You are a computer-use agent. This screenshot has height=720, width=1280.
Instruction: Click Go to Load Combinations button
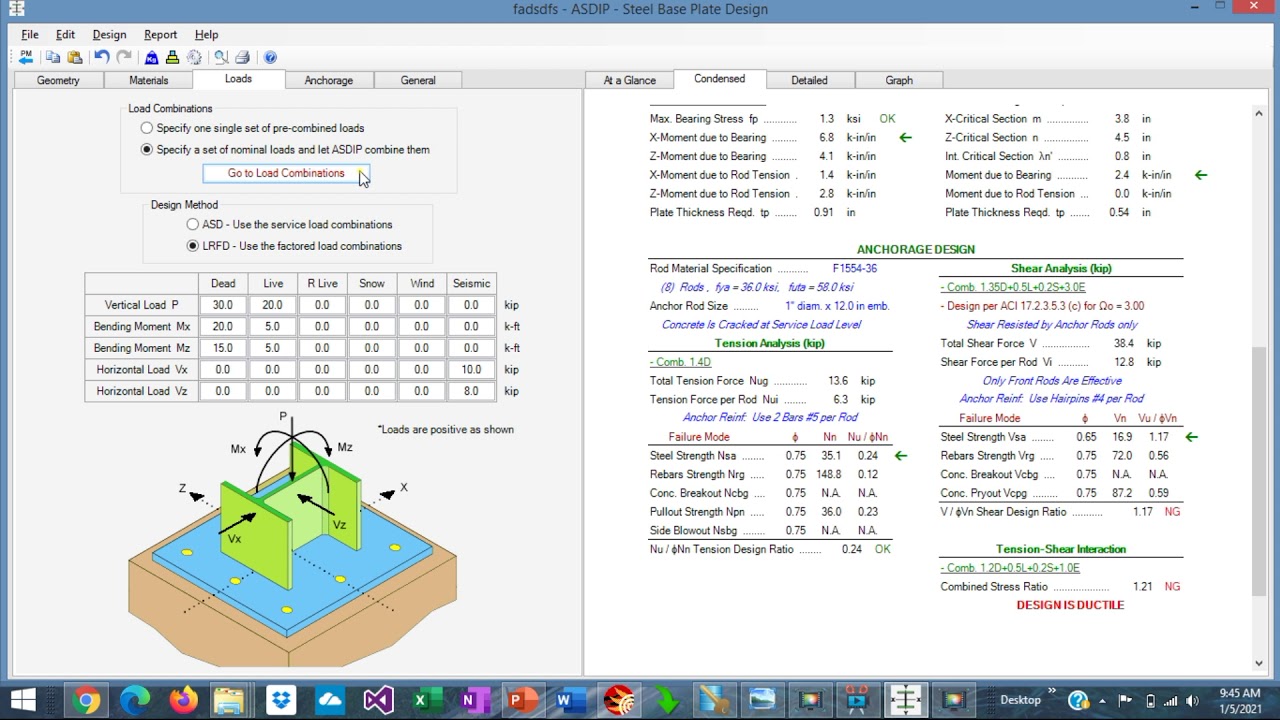pyautogui.click(x=286, y=173)
